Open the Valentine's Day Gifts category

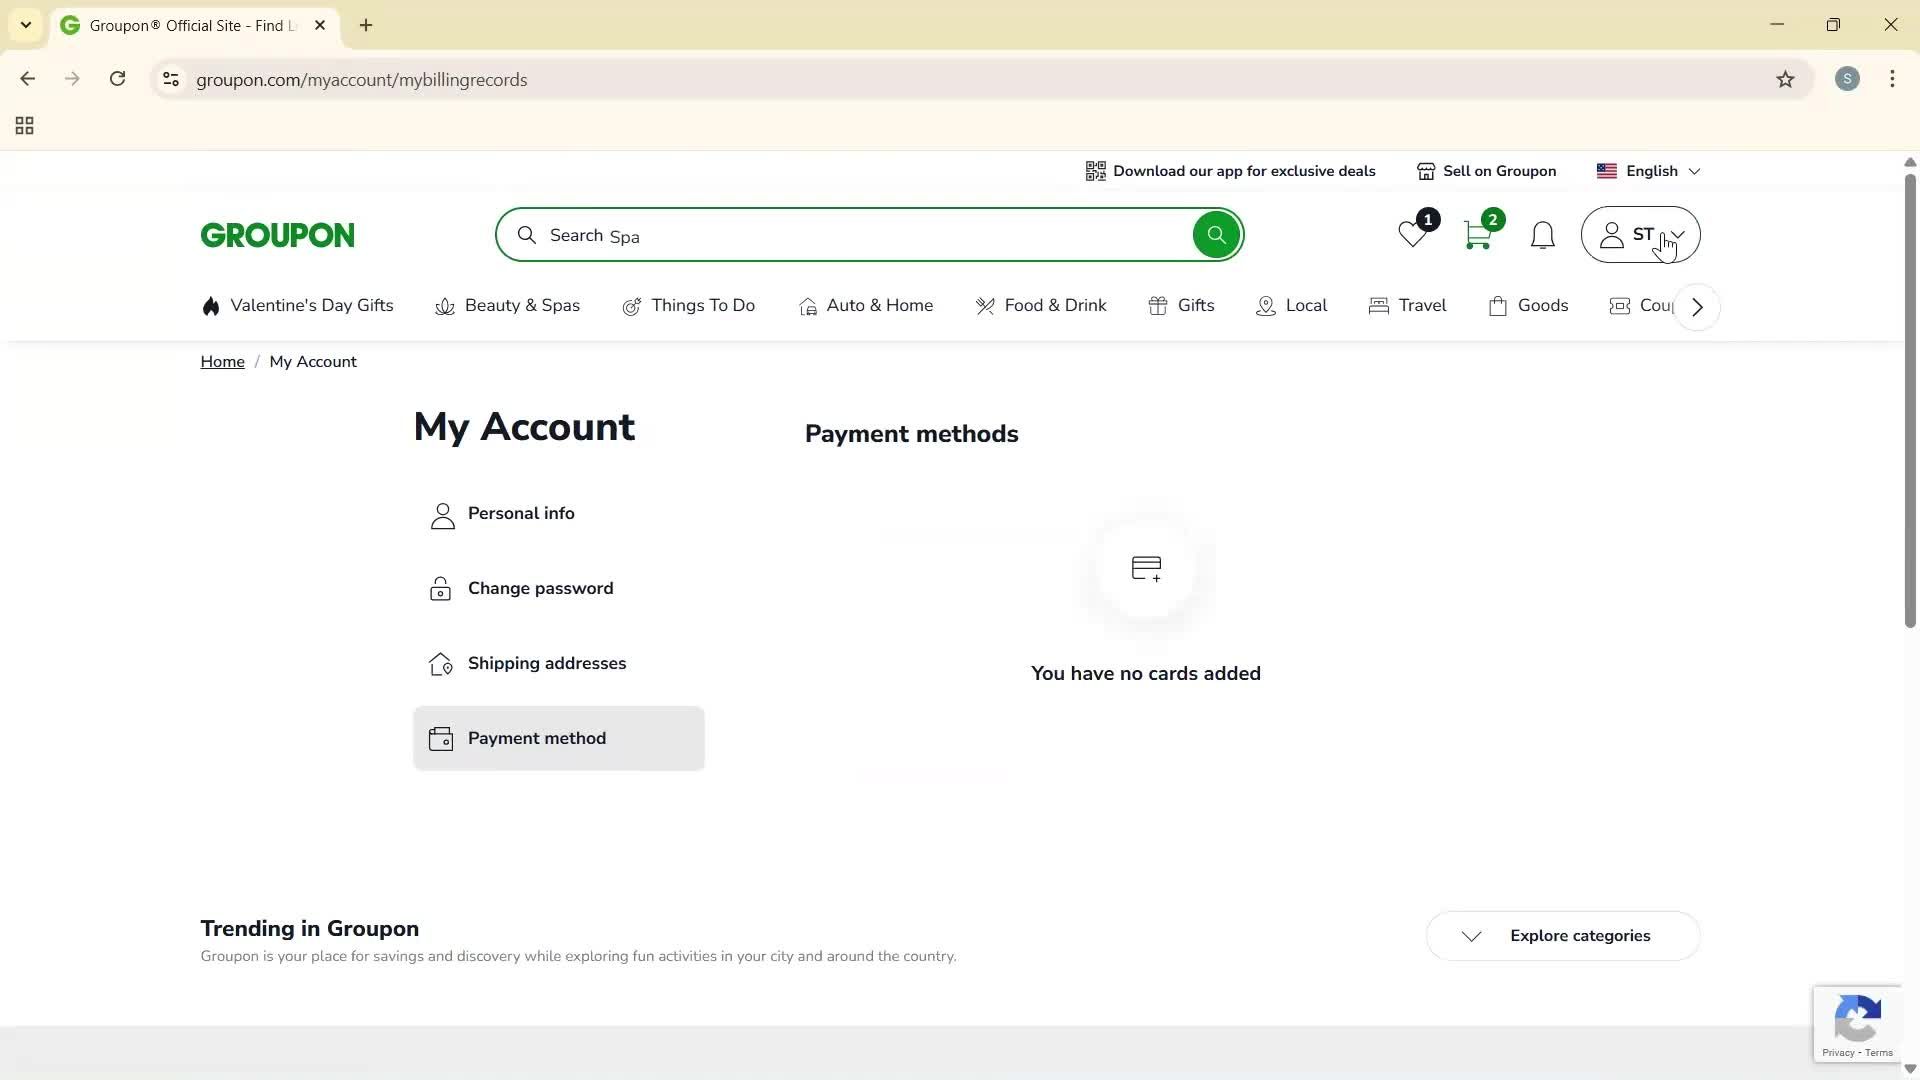pos(311,306)
